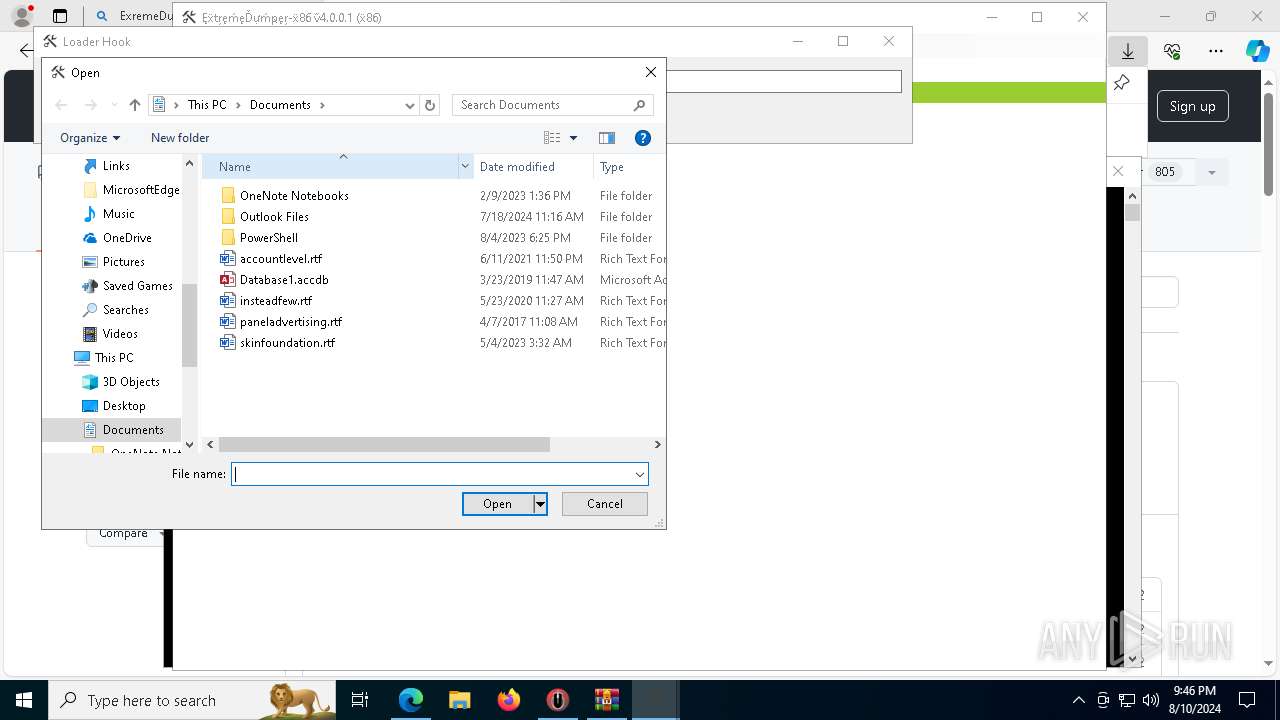Click the file list horizontal scrollbar
The width and height of the screenshot is (1280, 720).
pos(384,444)
